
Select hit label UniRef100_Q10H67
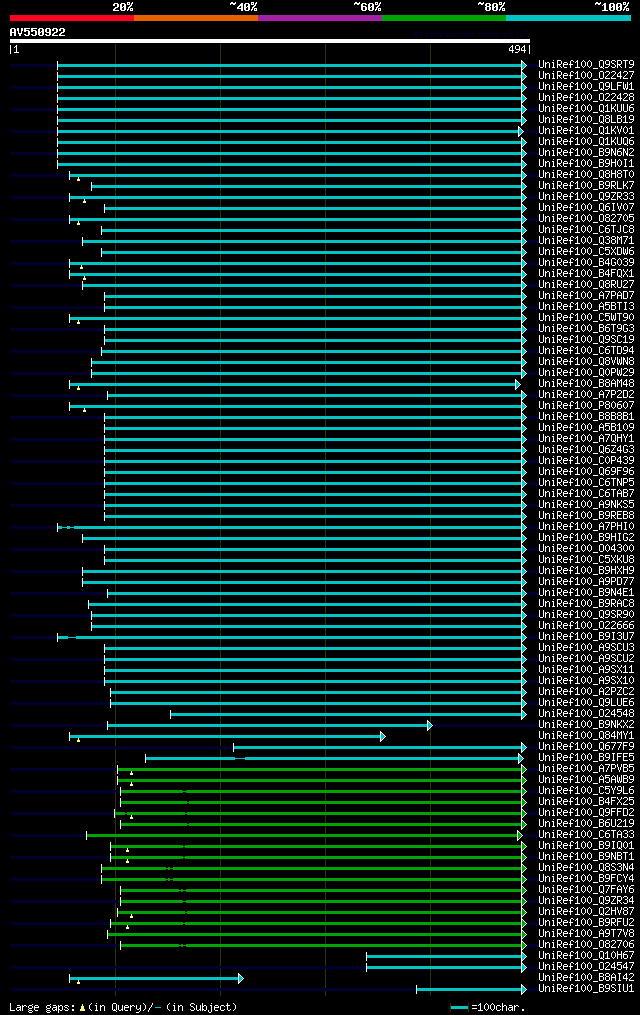pyautogui.click(x=586, y=956)
